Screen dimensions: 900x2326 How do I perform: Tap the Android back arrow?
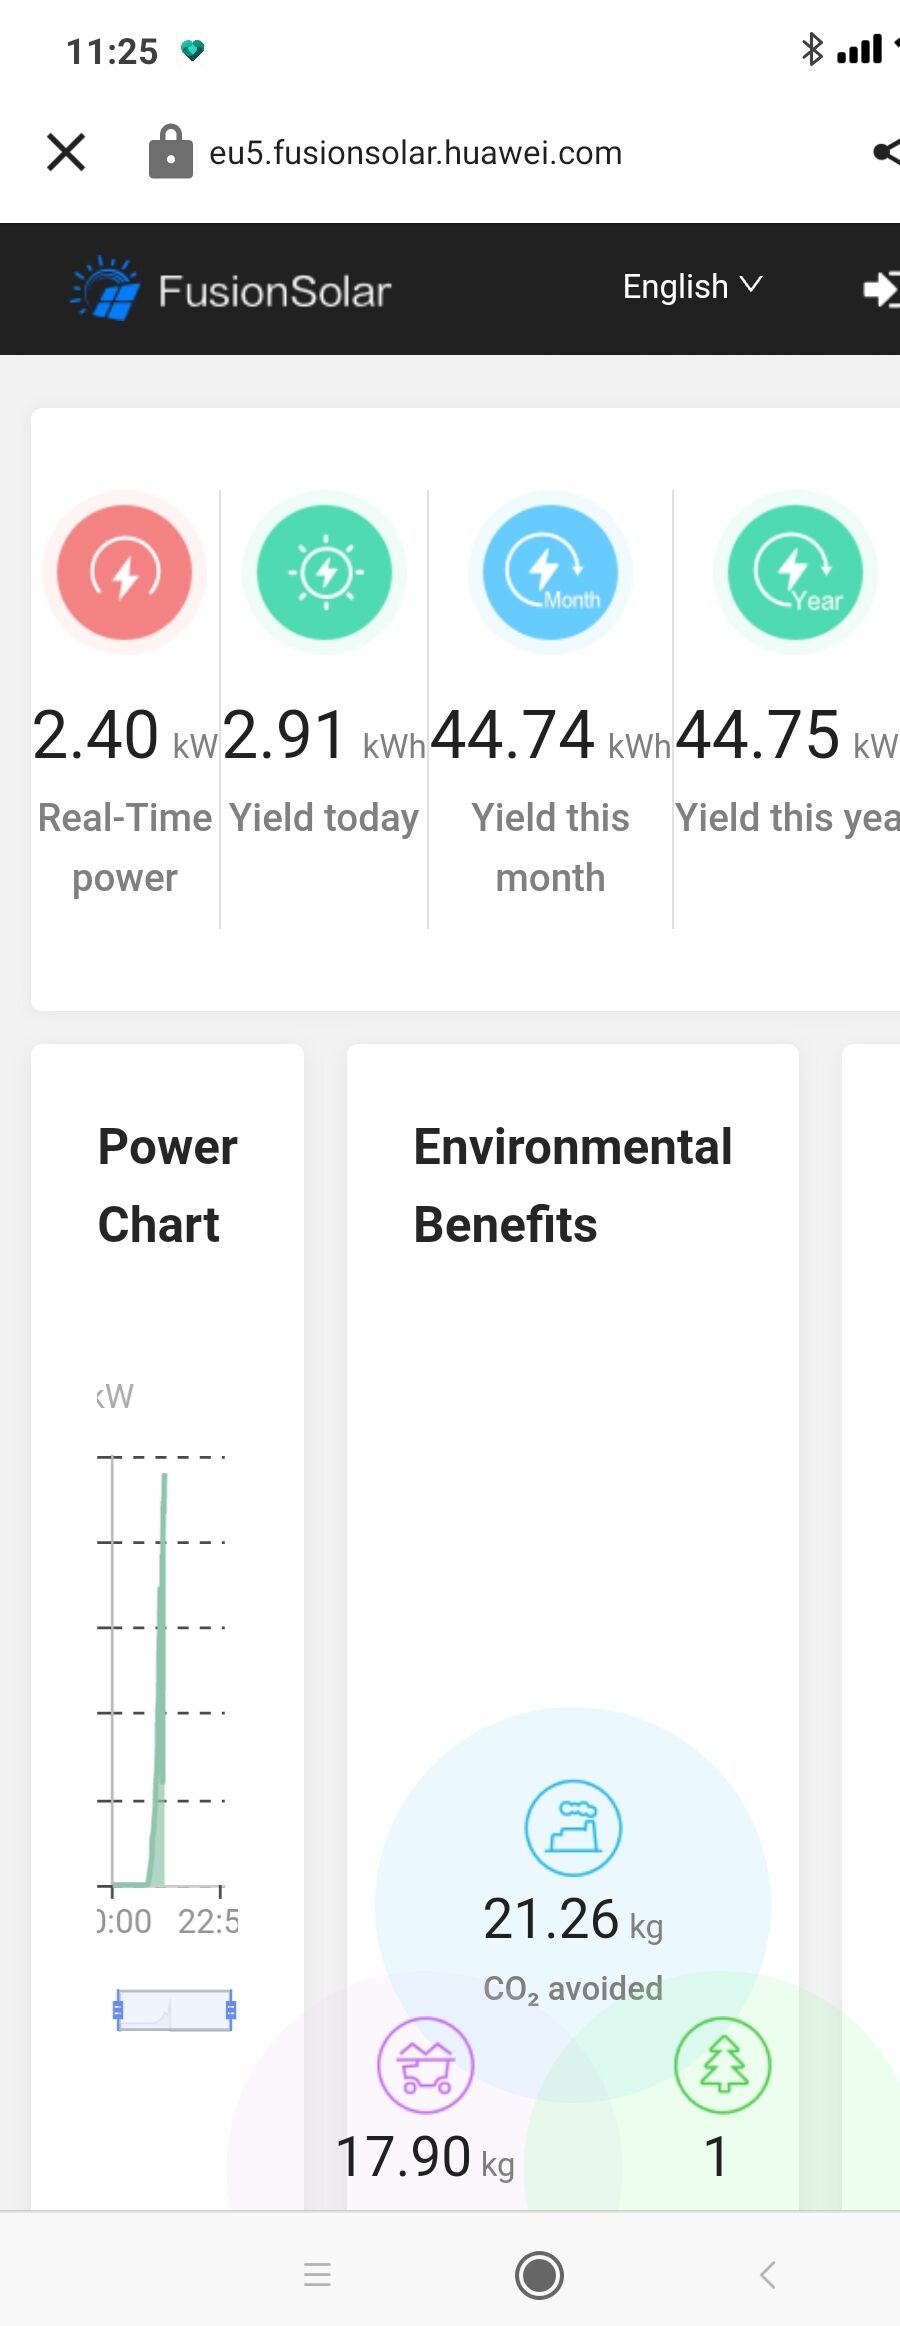(x=768, y=2275)
